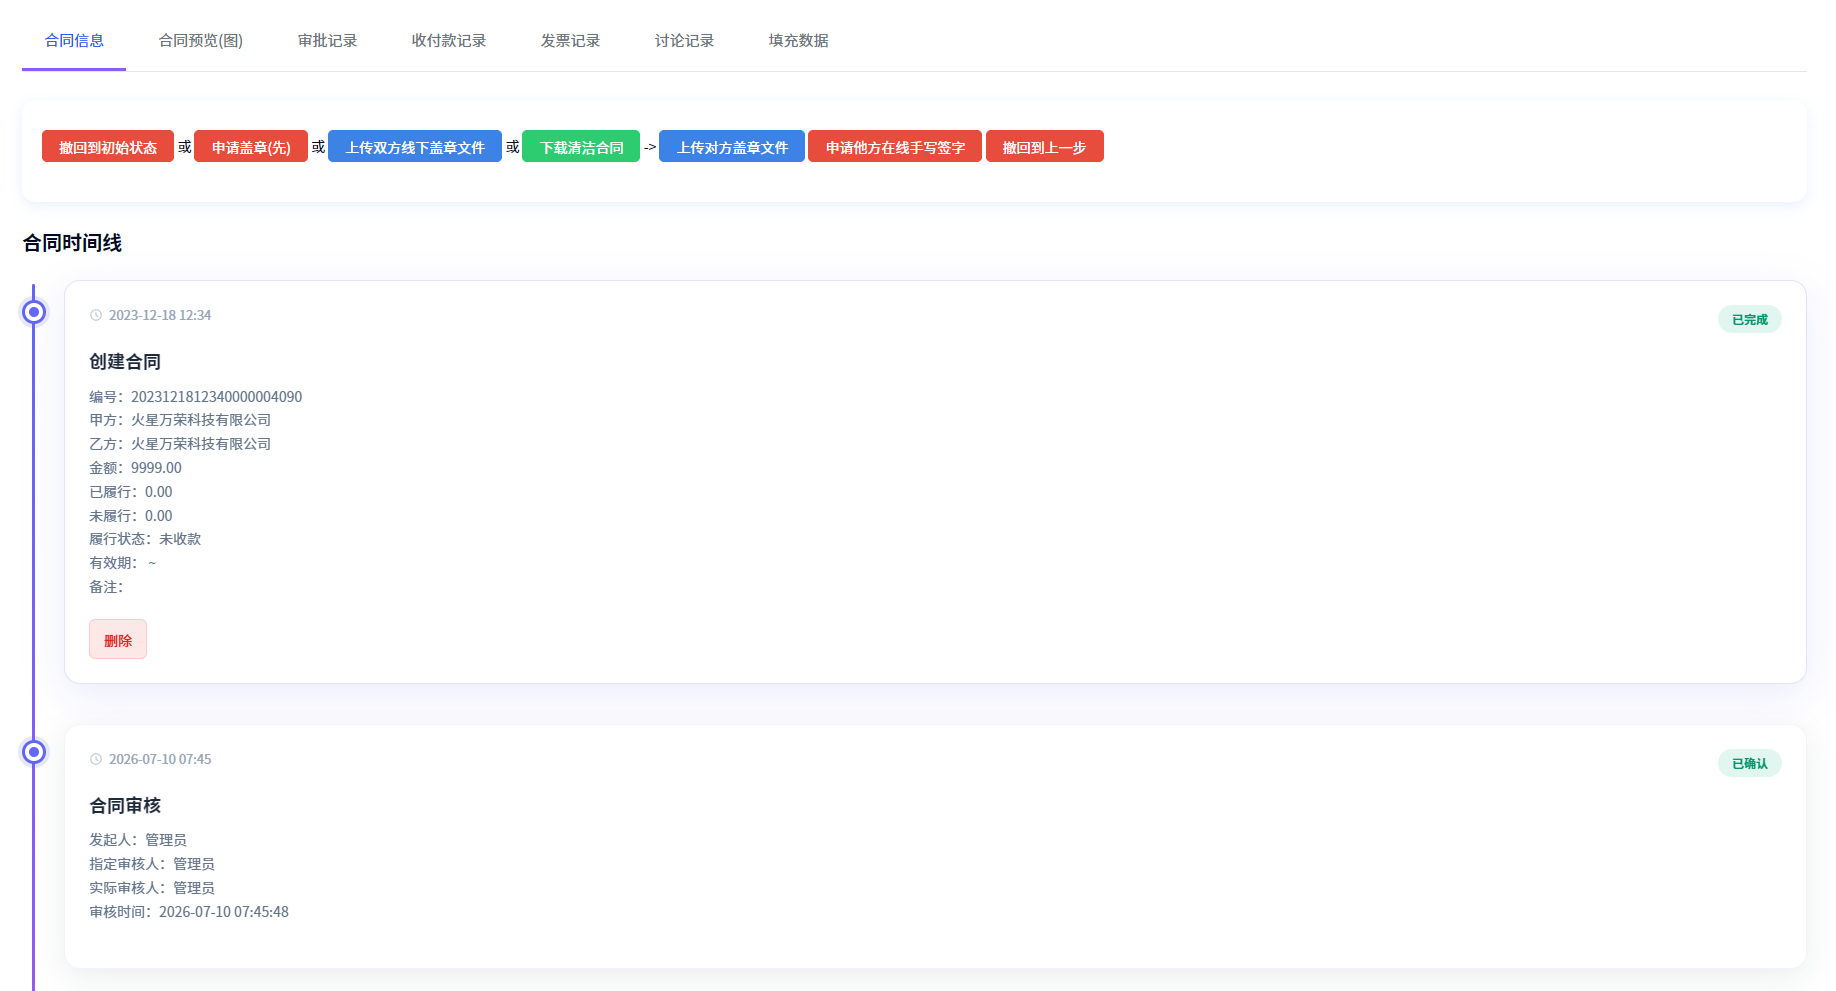
Task: Open the 合同信息 tab
Action: (x=74, y=41)
